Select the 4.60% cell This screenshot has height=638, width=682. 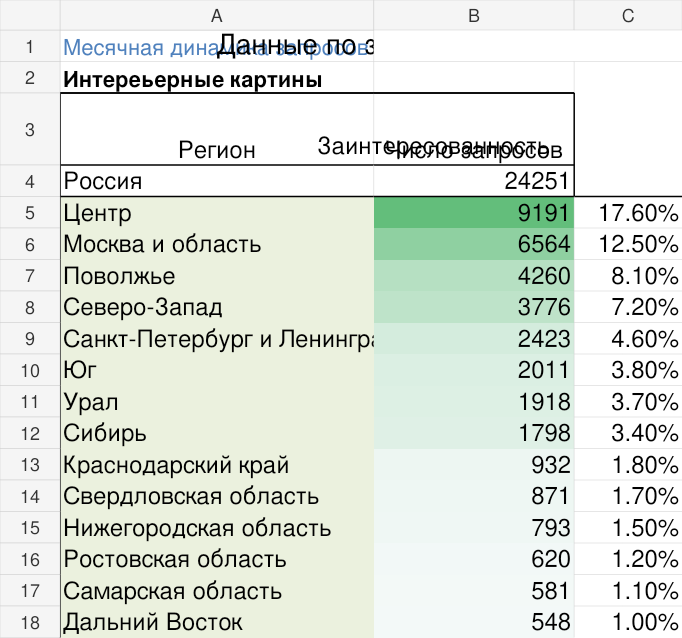pos(628,338)
